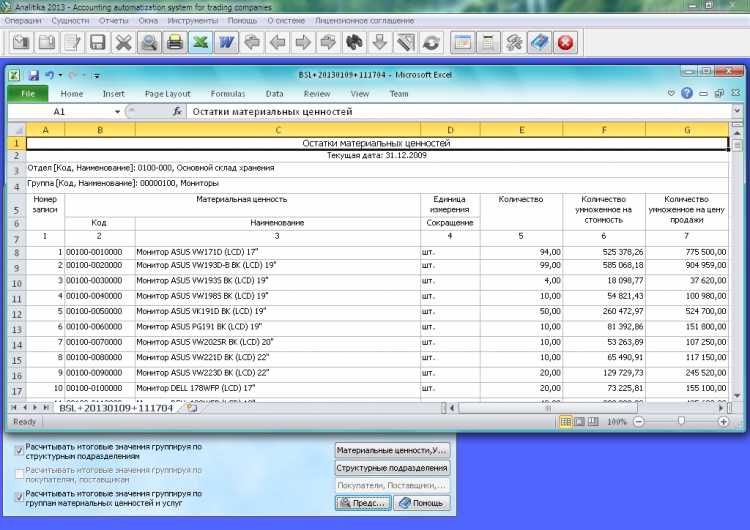Expand Quick Access Toolbar customize arrow
Image resolution: width=750 pixels, height=530 pixels.
pos(97,75)
